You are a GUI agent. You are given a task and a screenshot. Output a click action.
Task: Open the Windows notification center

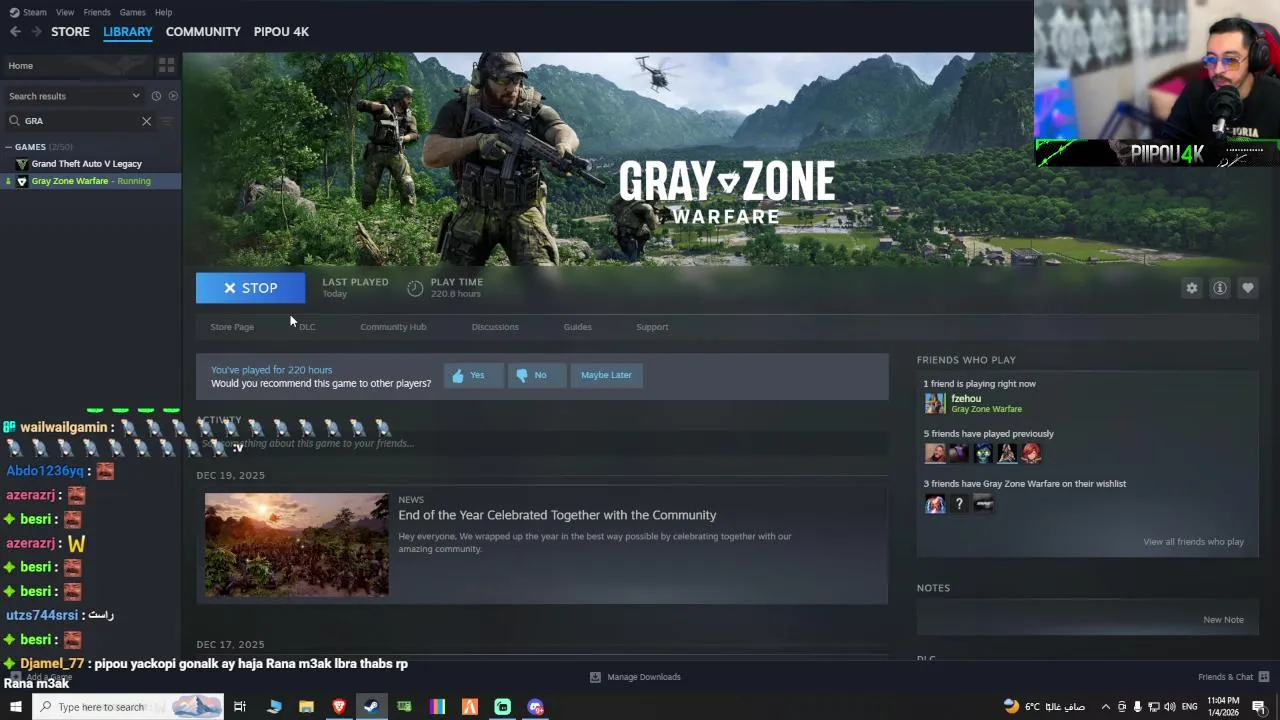point(1259,707)
